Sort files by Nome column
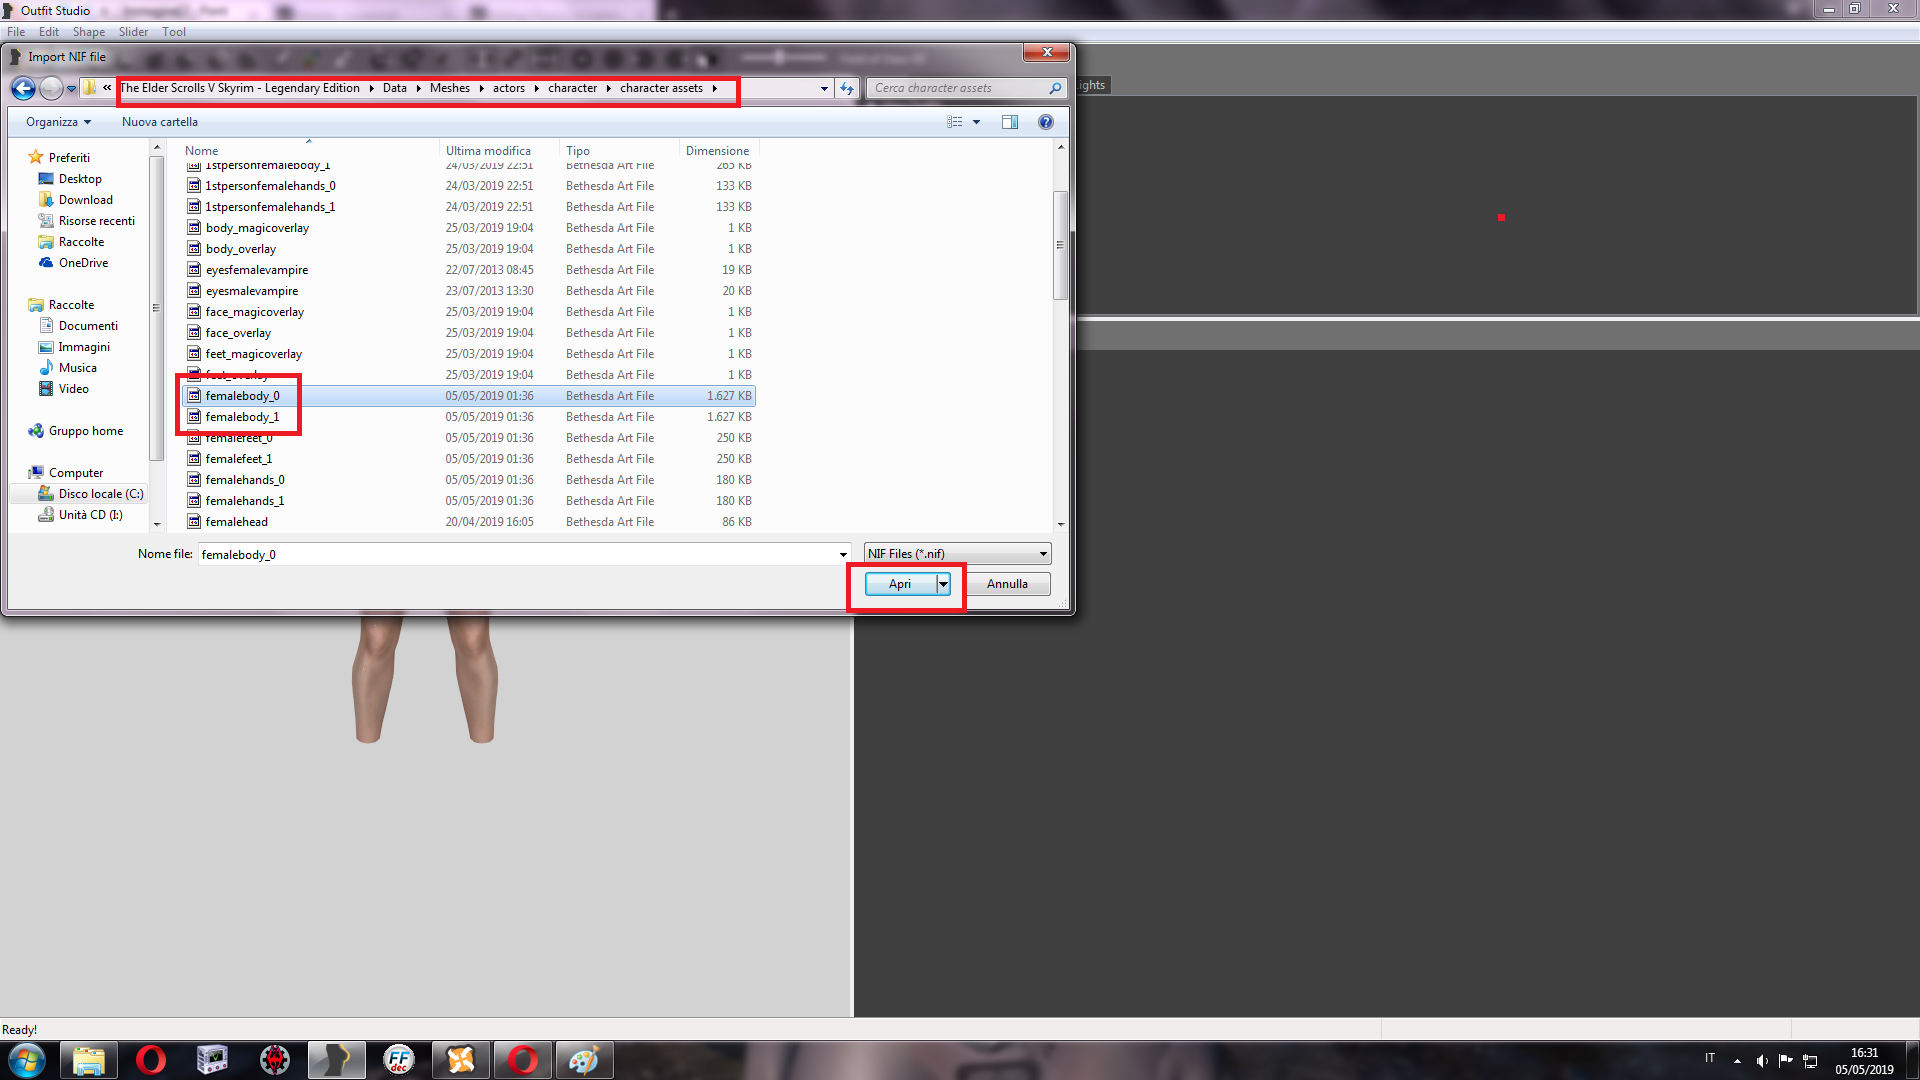The height and width of the screenshot is (1080, 1920). [310, 151]
